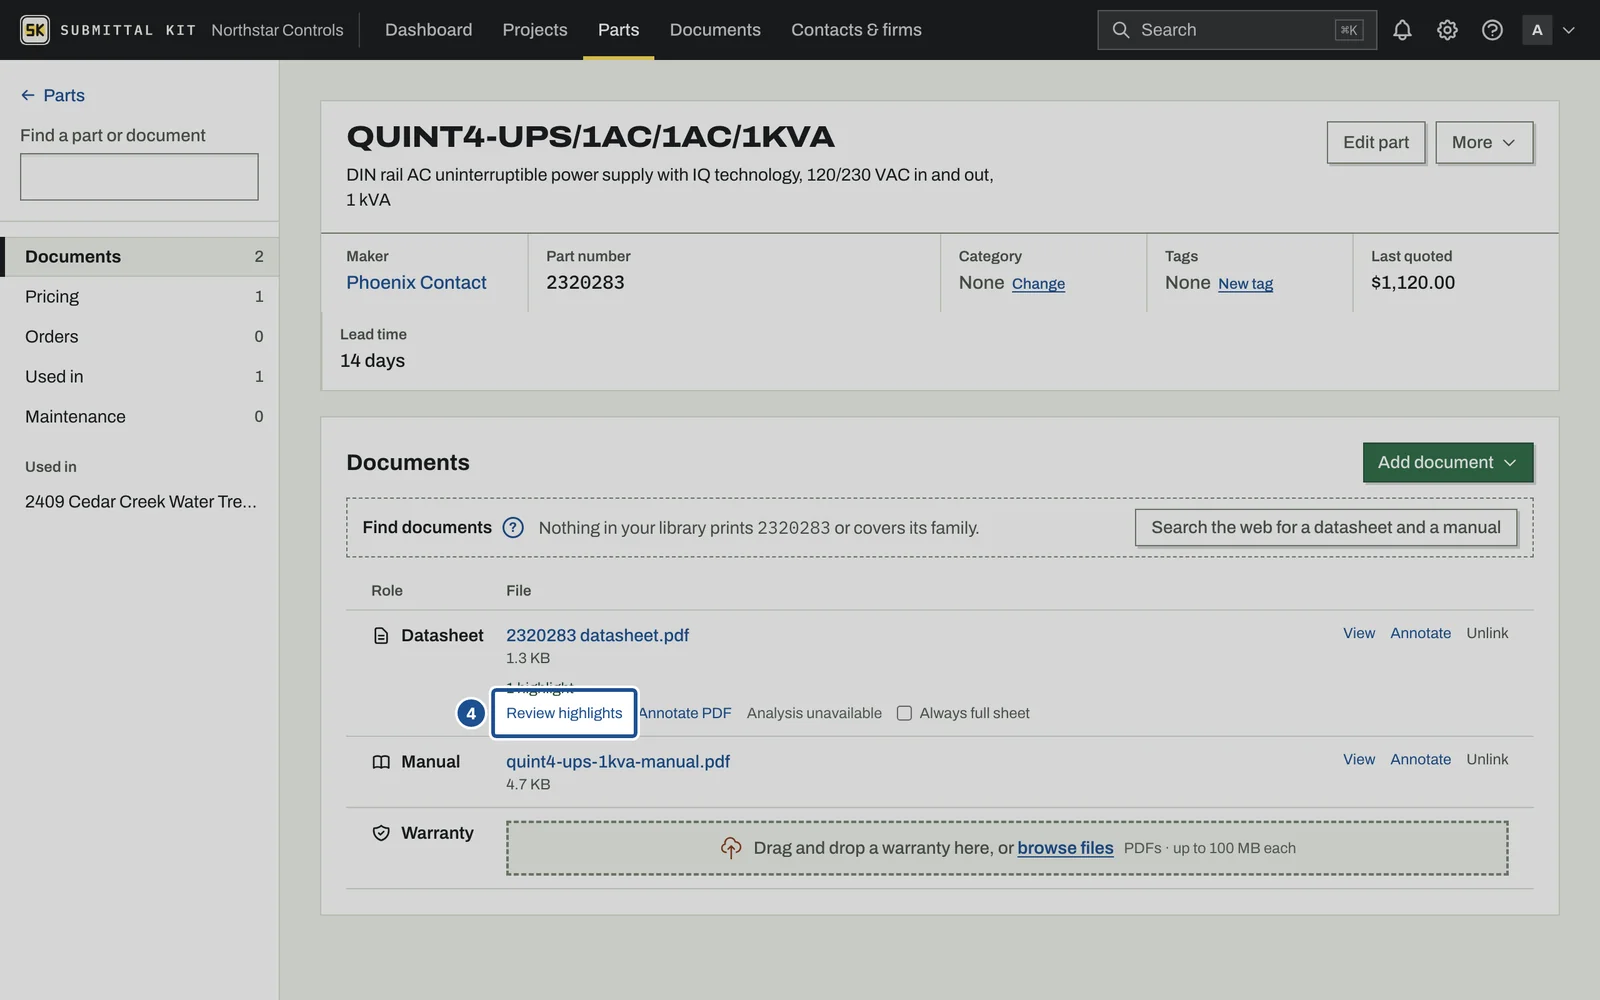Screen dimensions: 1600x1000
Task: Open 2409 Cedar Creek Water Tre... project
Action: (x=140, y=501)
